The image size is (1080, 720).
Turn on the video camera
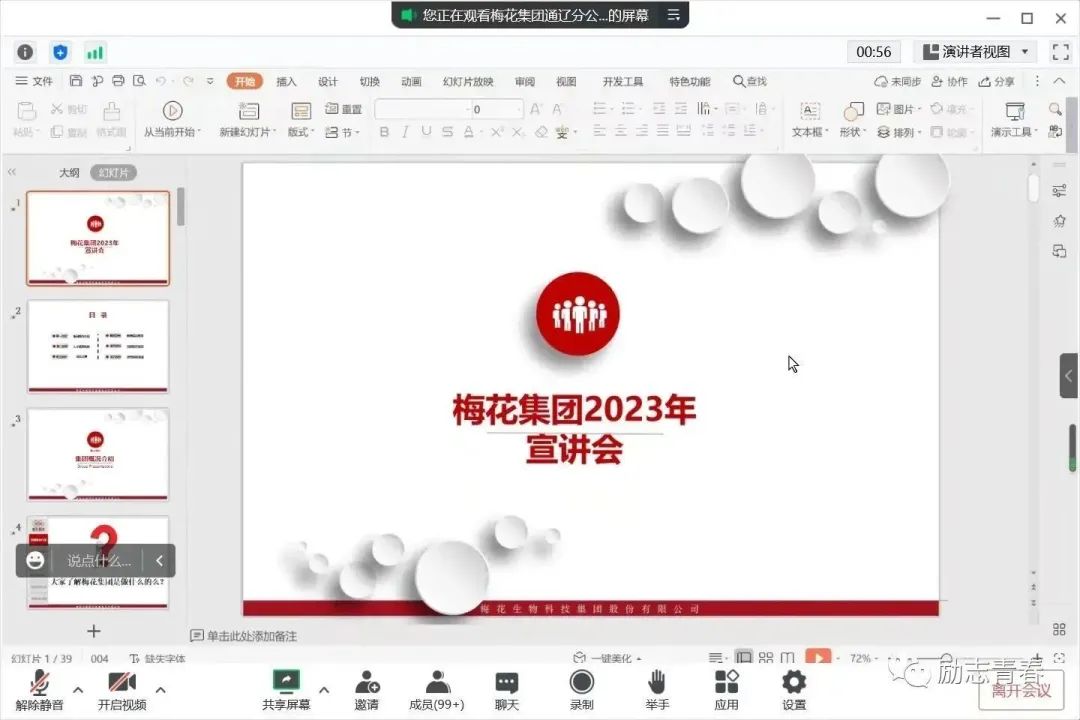tap(122, 682)
